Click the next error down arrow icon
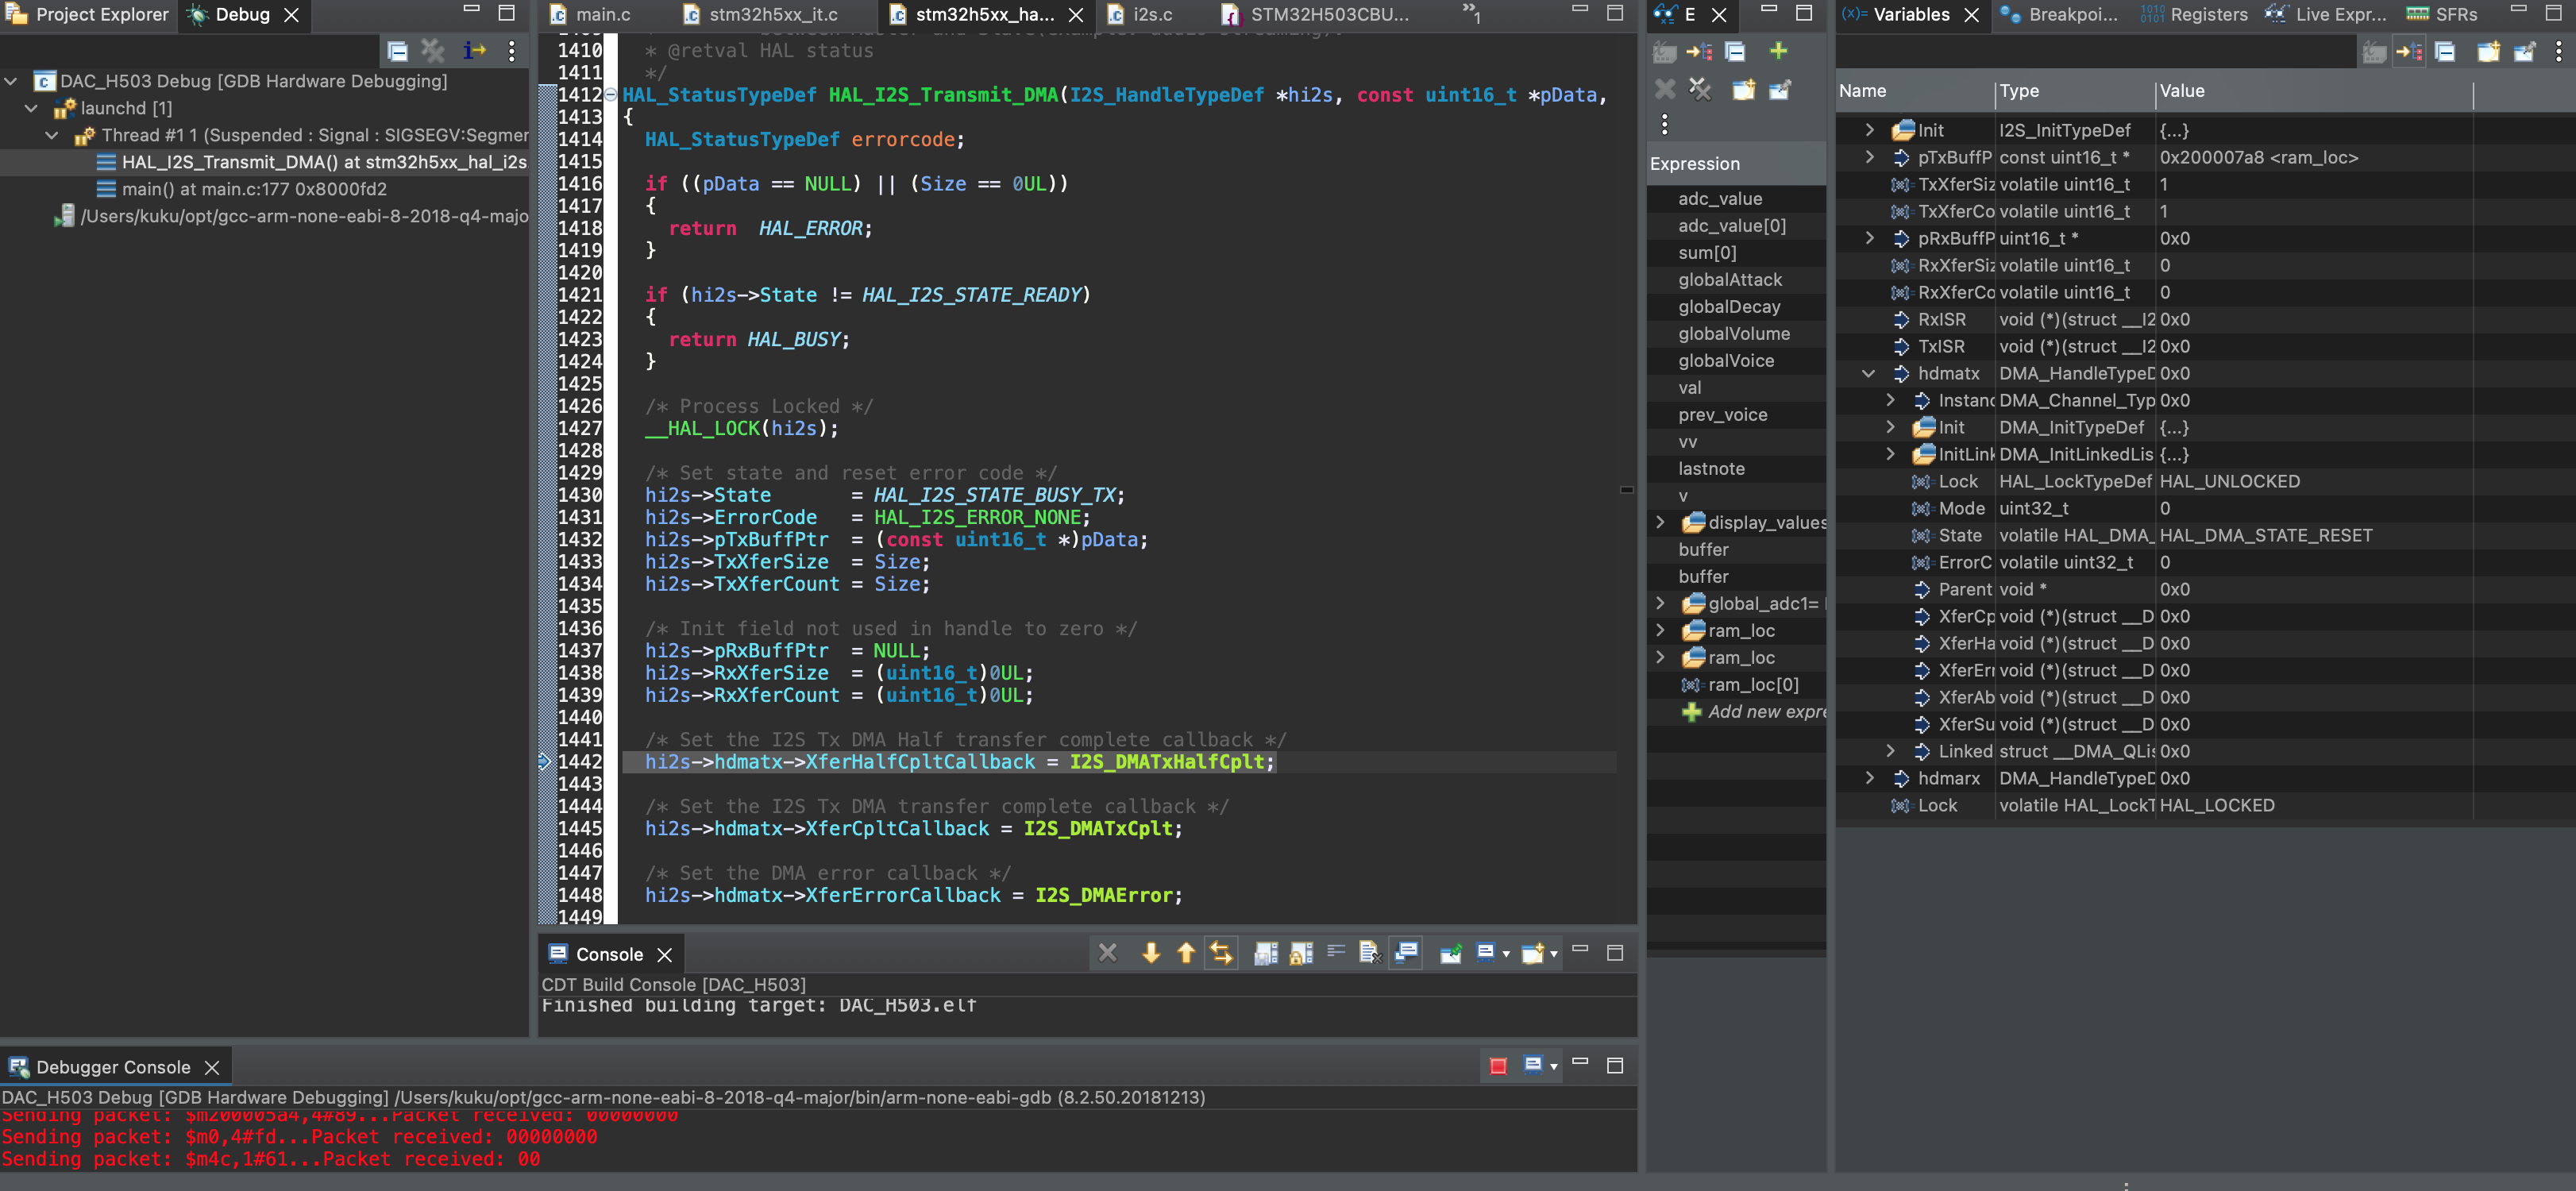Image resolution: width=2576 pixels, height=1191 pixels. pos(1151,953)
